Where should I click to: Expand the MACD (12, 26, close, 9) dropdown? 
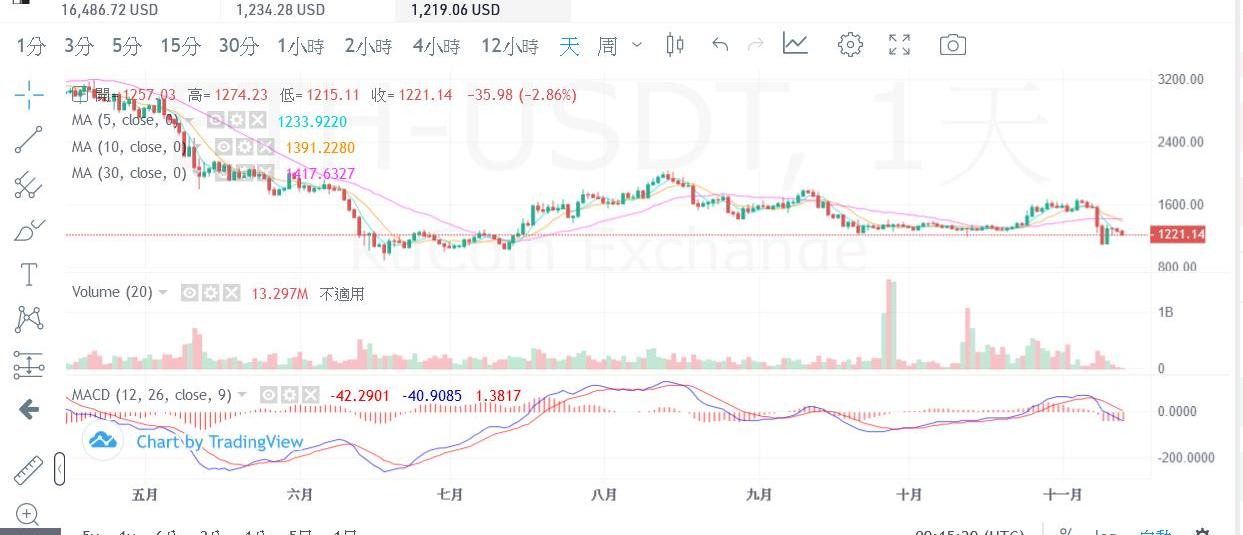pyautogui.click(x=241, y=395)
